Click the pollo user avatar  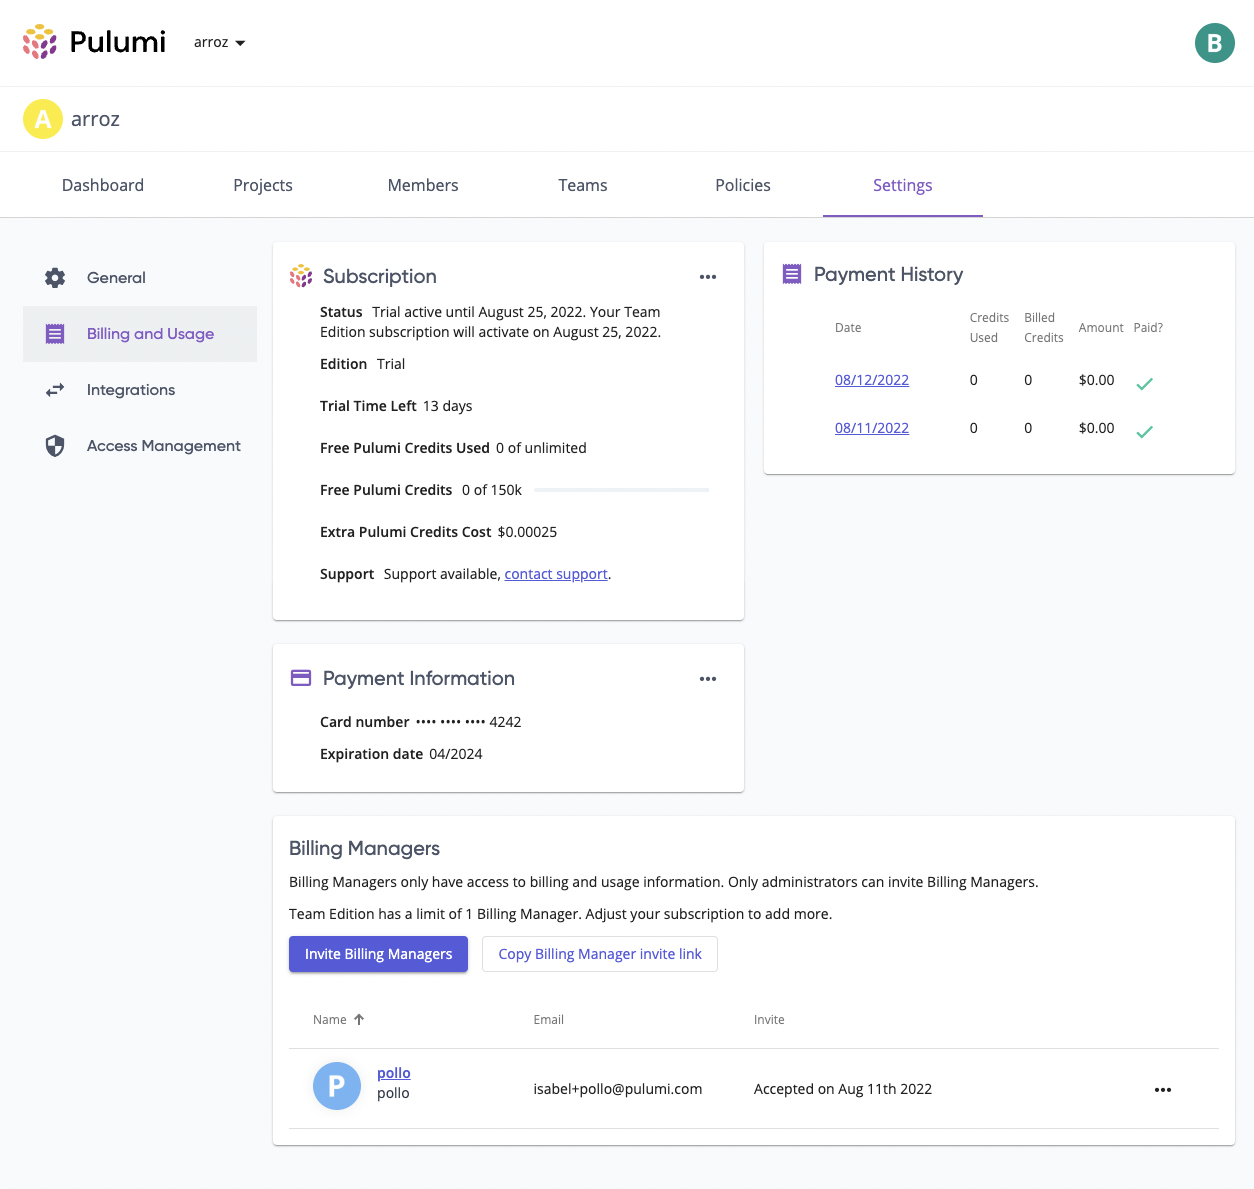[337, 1086]
